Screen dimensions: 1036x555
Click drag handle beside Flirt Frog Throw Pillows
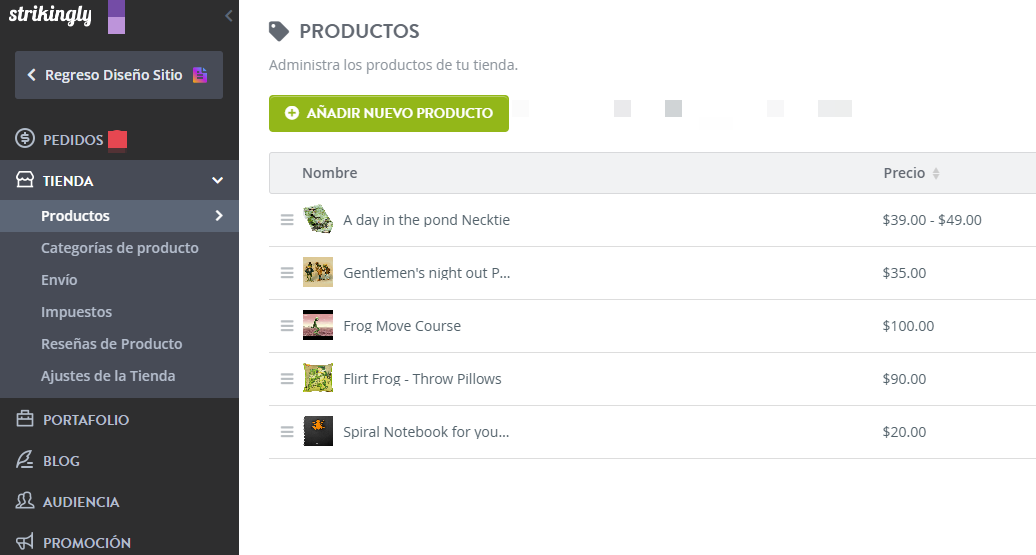(287, 379)
